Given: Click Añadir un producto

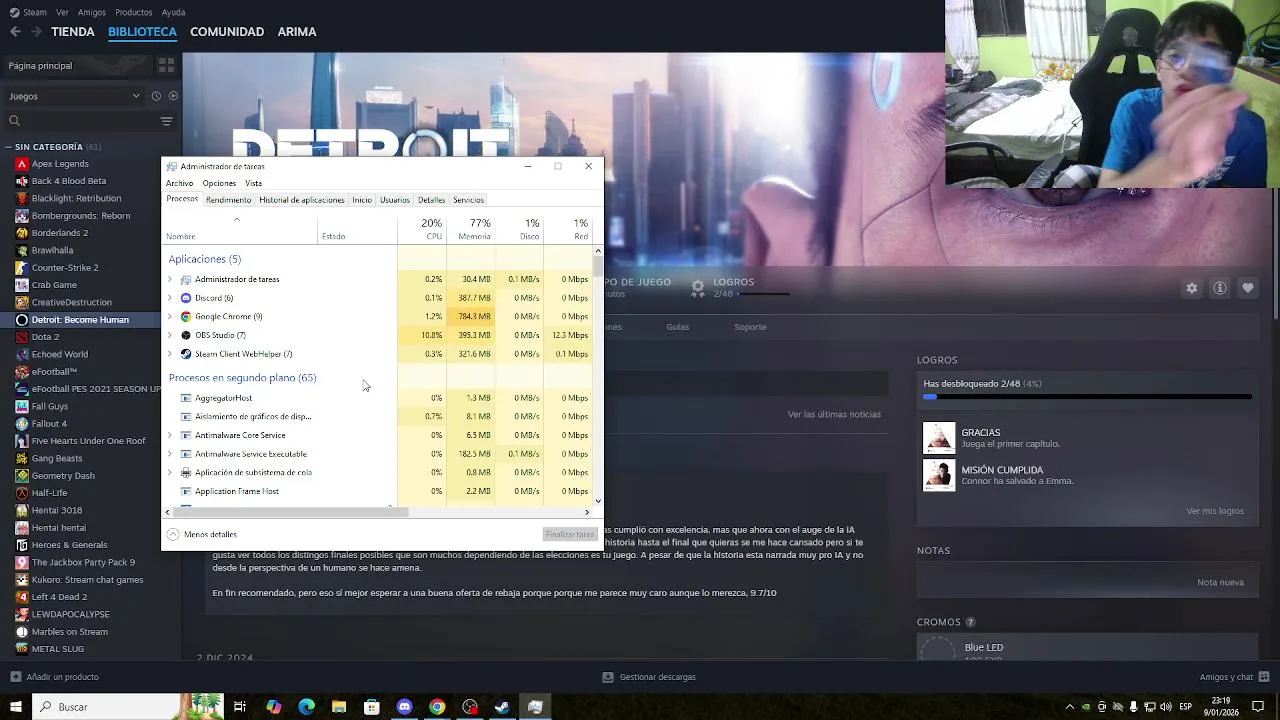Looking at the screenshot, I should point(54,677).
